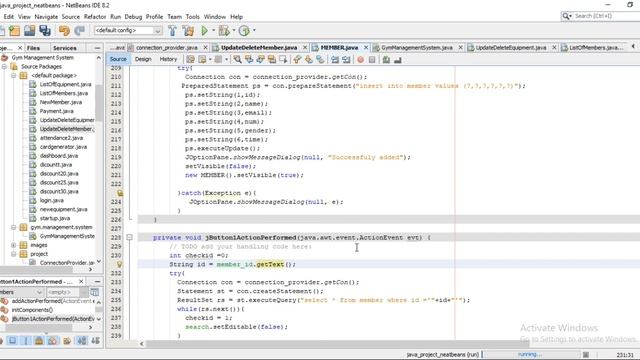640x360 pixels.
Task: Click Toggle Bookmark editor icon
Action: coord(320,60)
